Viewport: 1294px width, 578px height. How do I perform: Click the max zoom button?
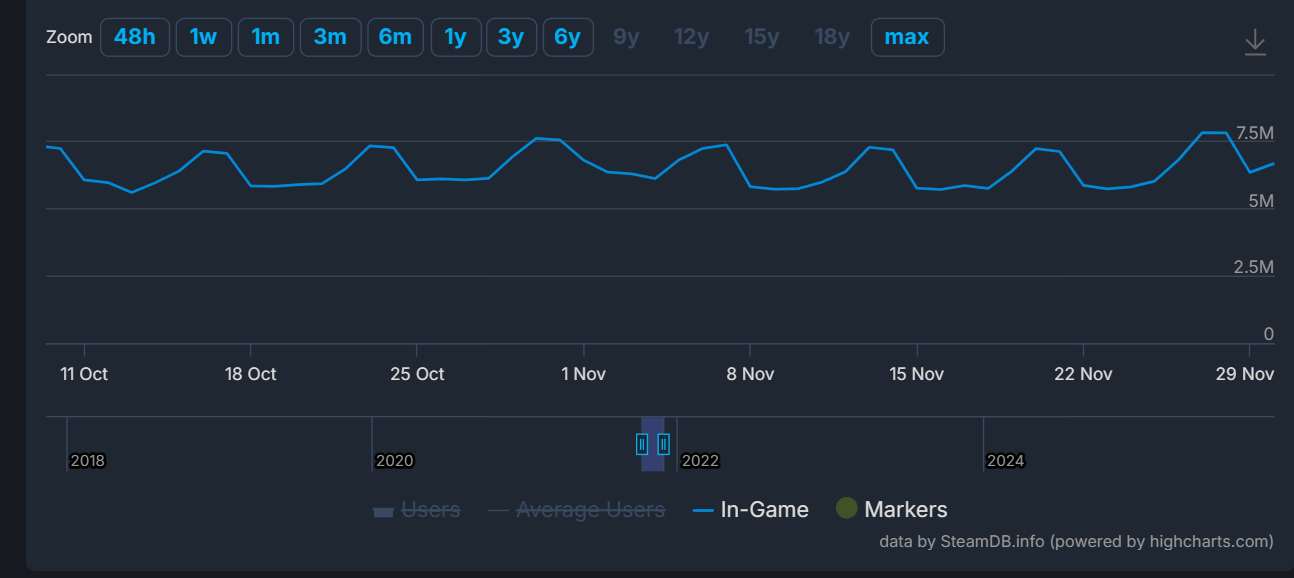[907, 37]
